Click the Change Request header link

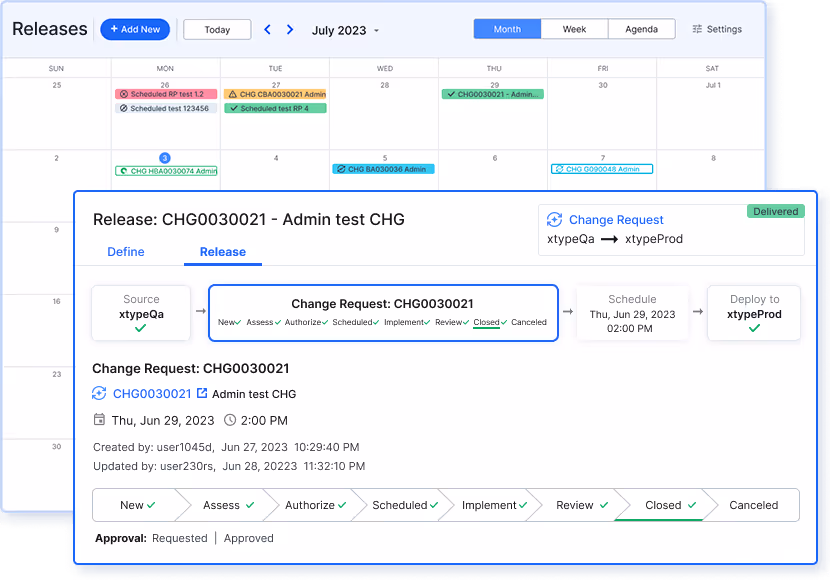[x=616, y=220]
